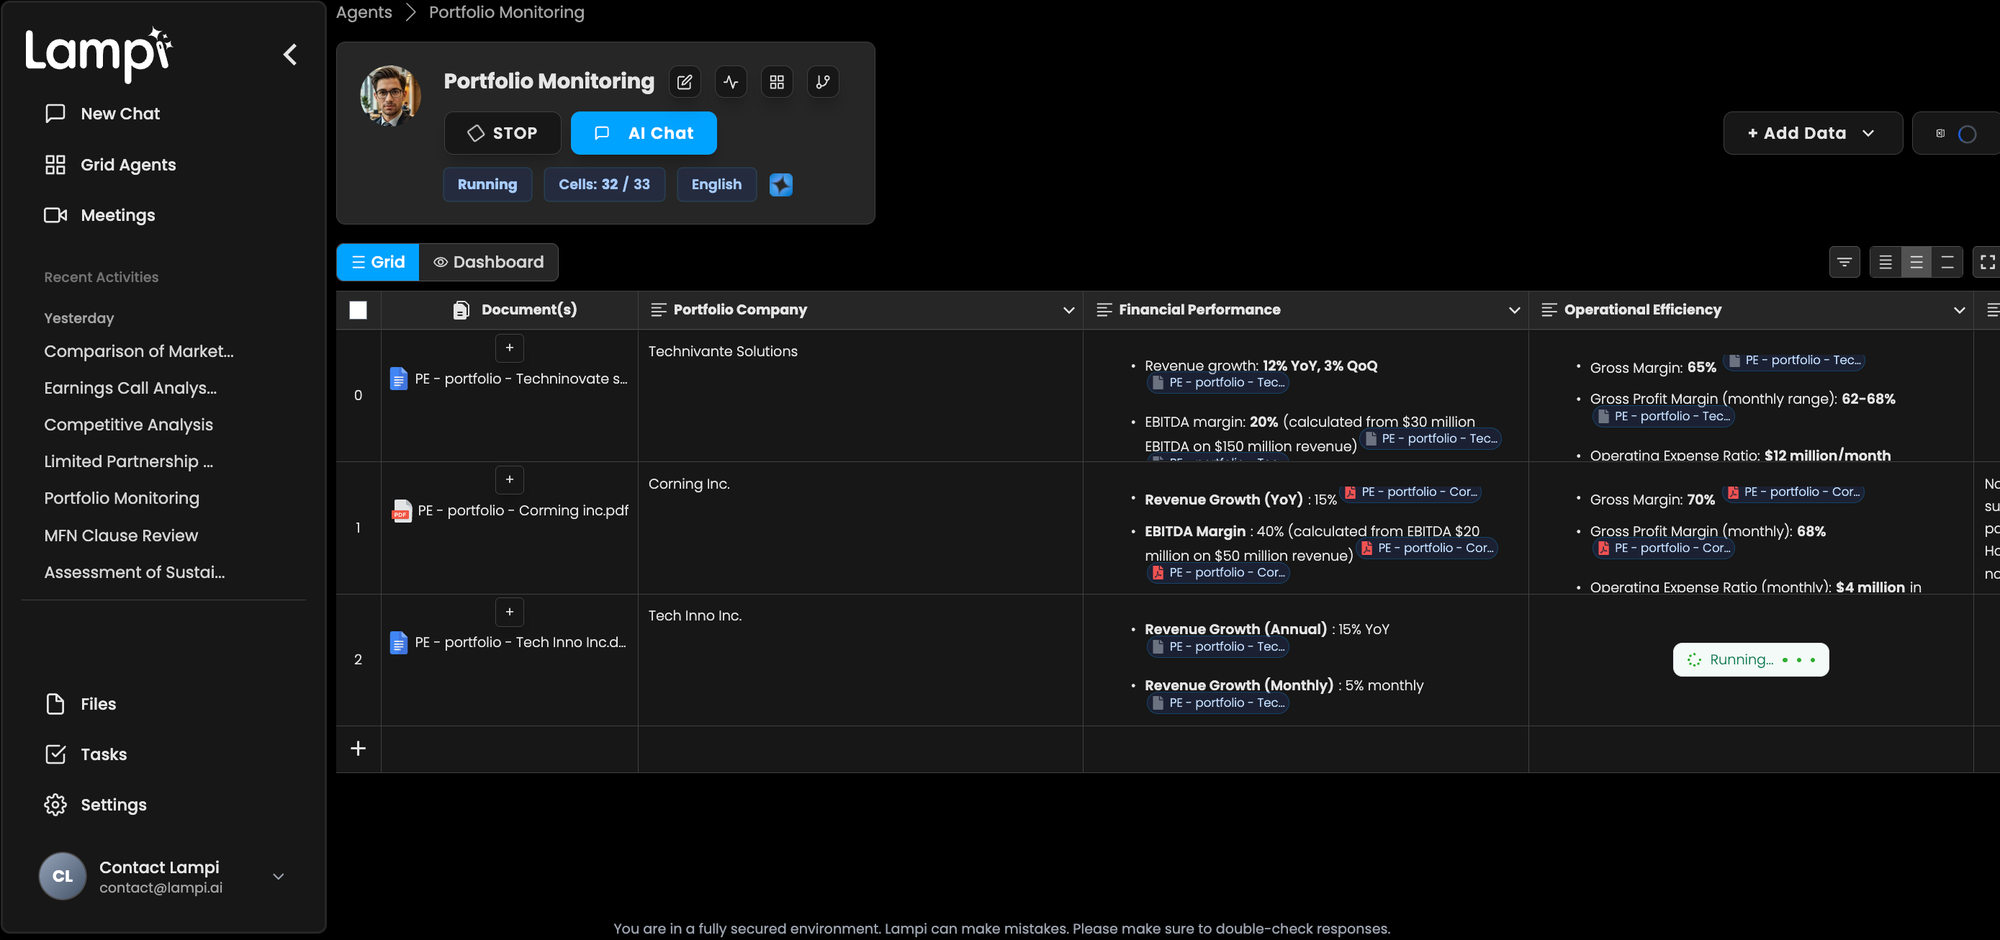
Task: Click the Running cell in row 2
Action: click(x=1751, y=660)
